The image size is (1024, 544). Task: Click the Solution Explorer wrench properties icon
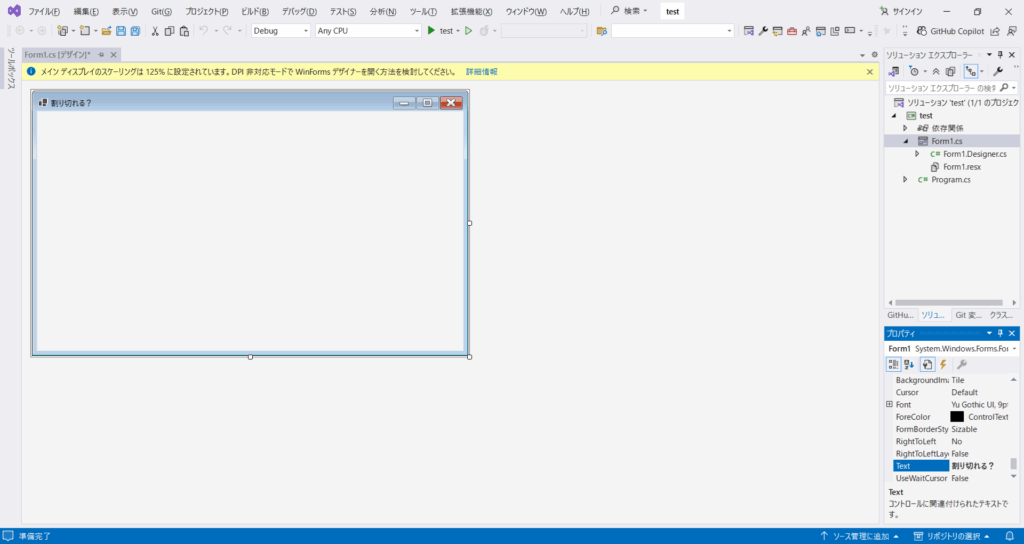(x=996, y=72)
